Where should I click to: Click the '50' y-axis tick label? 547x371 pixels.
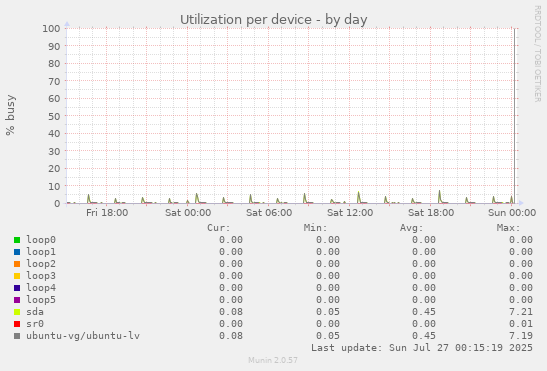point(54,116)
